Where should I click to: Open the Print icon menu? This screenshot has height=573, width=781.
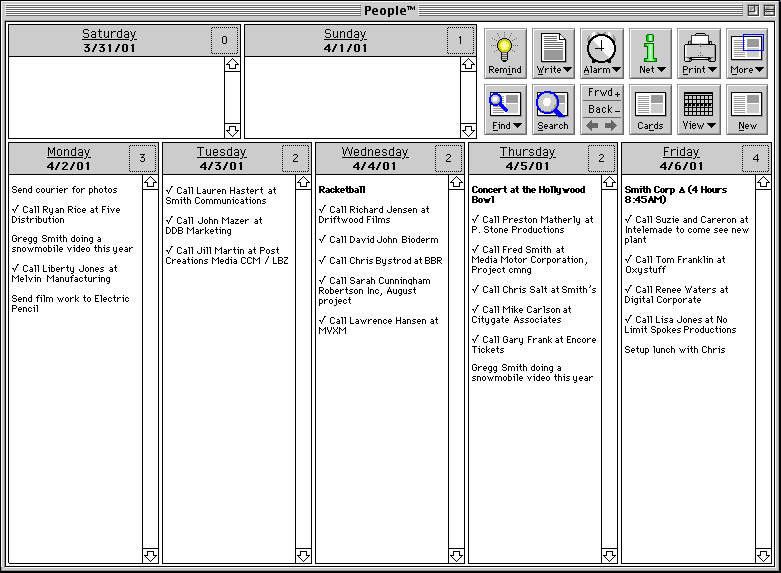[x=698, y=53]
